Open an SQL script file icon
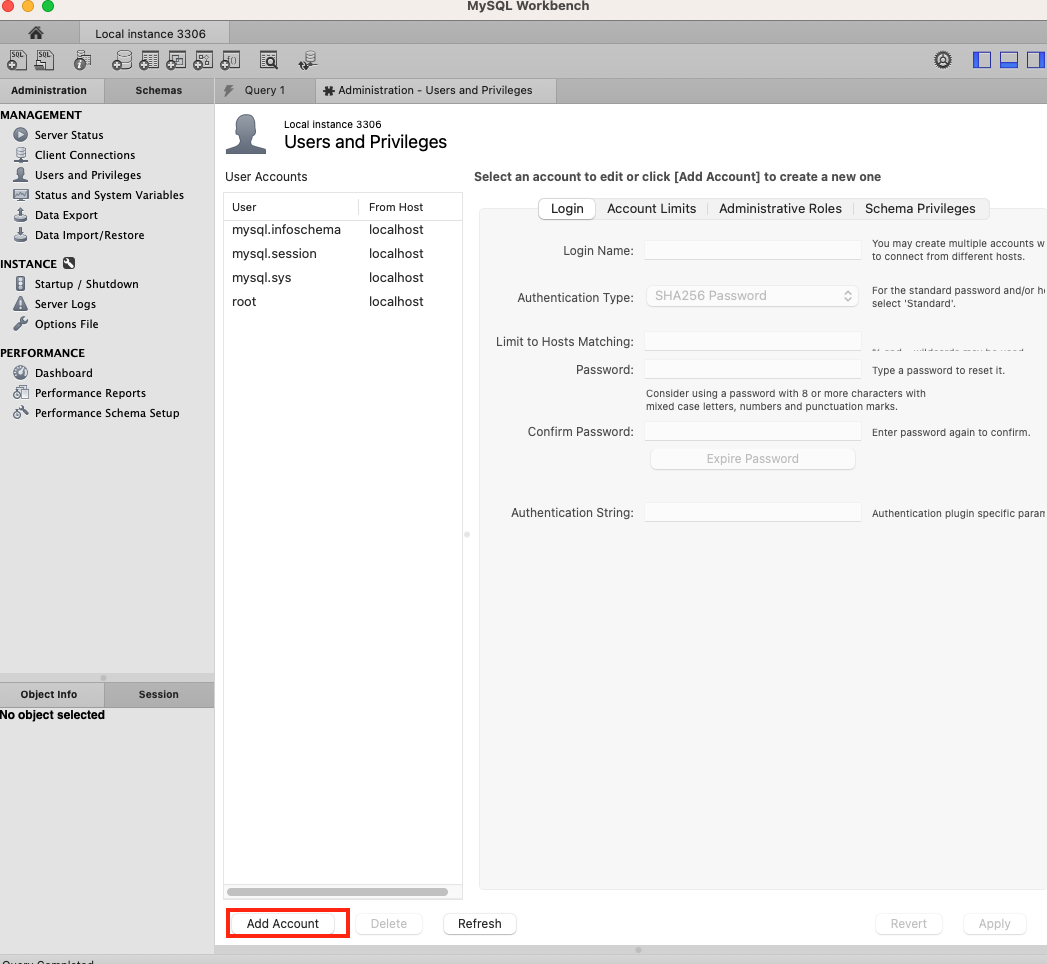This screenshot has width=1047, height=964. coord(44,60)
